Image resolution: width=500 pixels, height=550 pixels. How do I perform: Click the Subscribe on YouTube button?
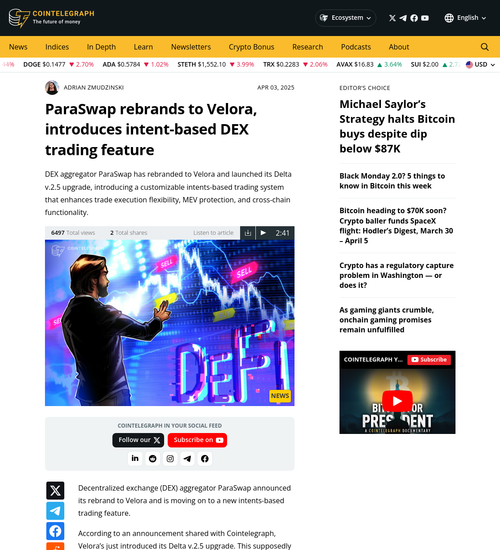click(197, 440)
